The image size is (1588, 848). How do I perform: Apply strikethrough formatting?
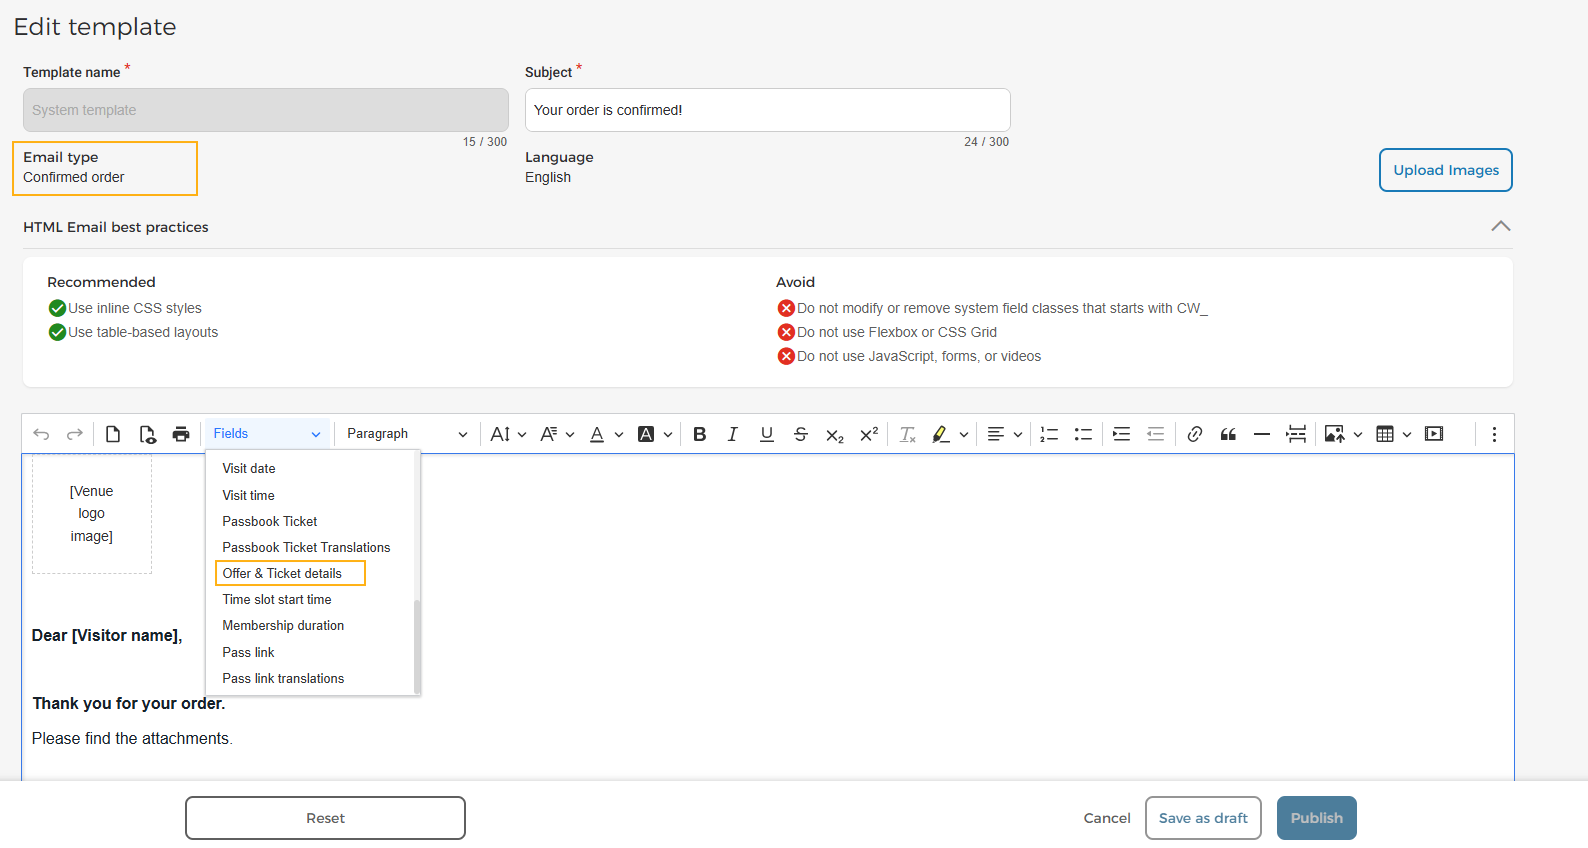(801, 434)
